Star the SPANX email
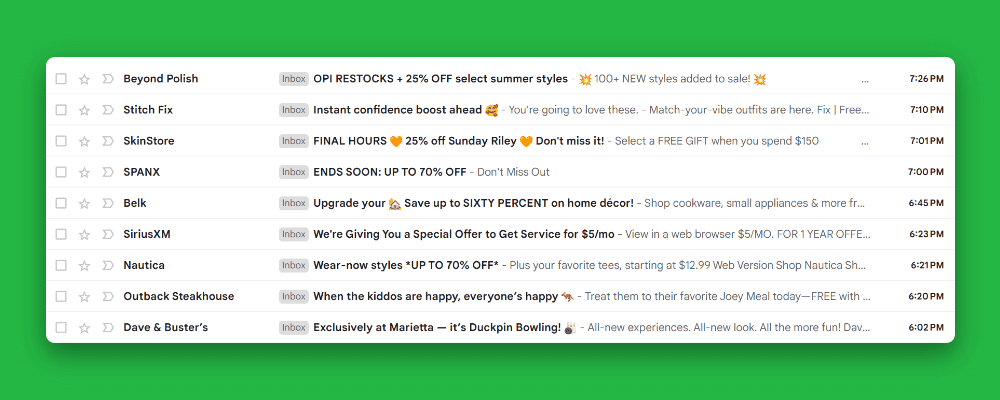1000x400 pixels. [x=84, y=172]
